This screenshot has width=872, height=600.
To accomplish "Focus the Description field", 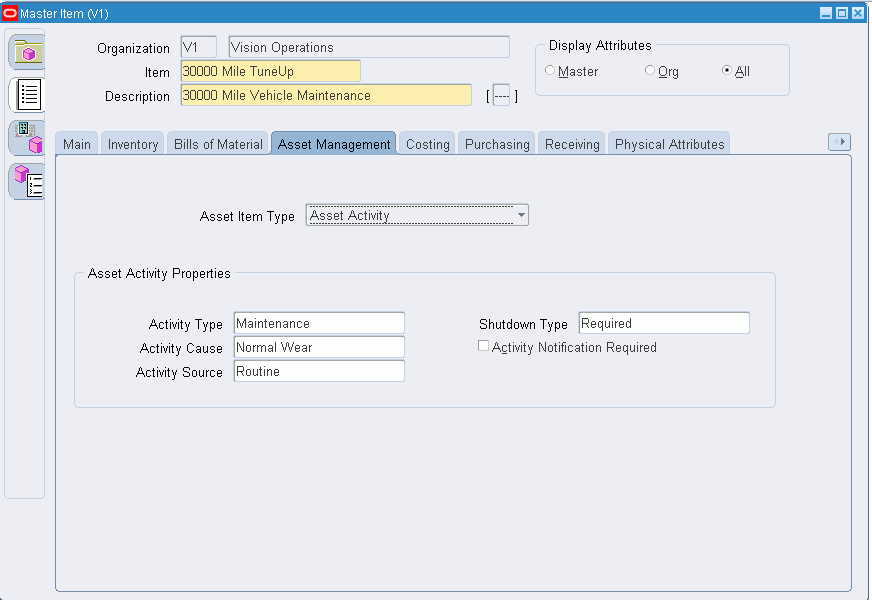I will point(326,95).
